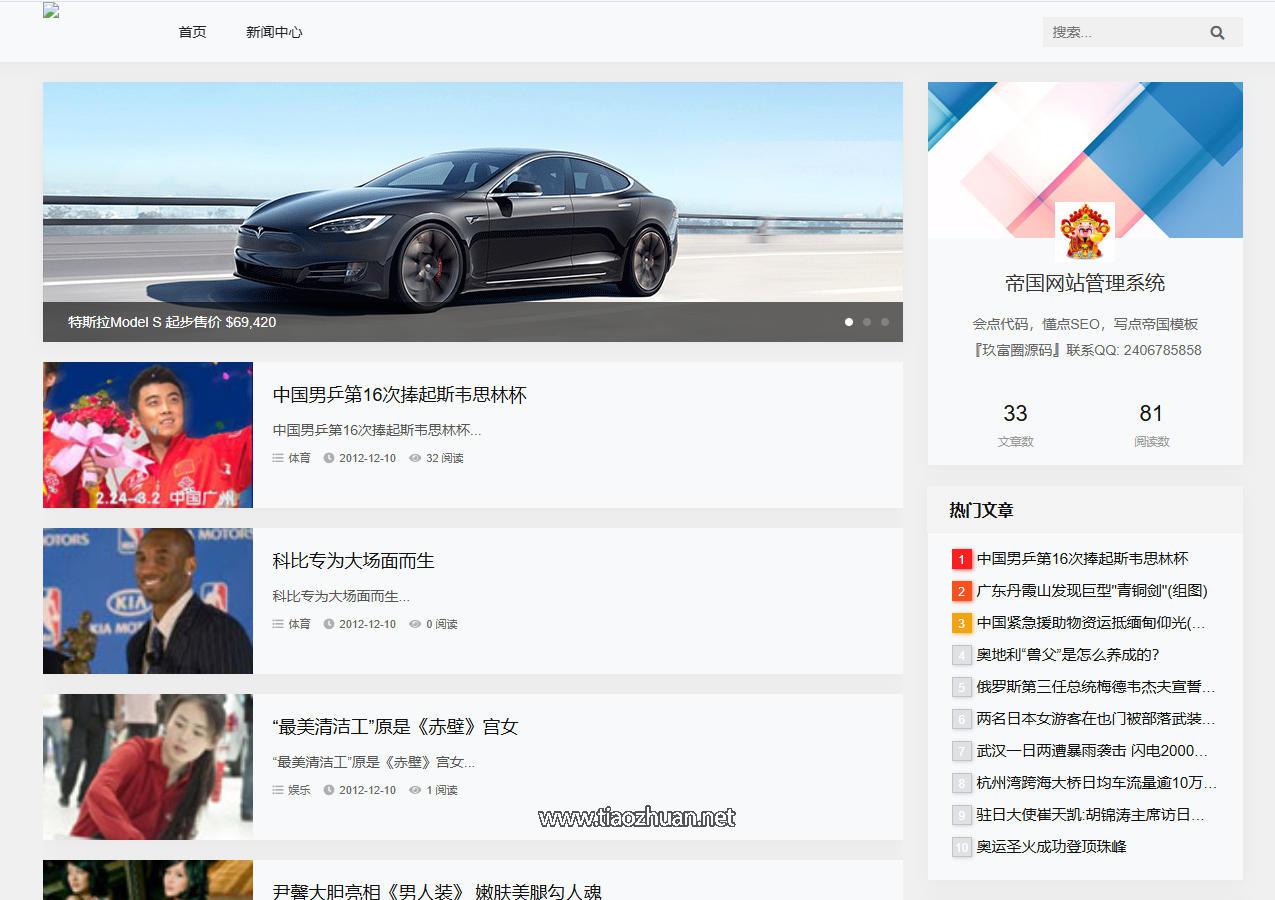The height and width of the screenshot is (900, 1275).
Task: Click the eye icon next to 0 阅读
Action: (415, 624)
